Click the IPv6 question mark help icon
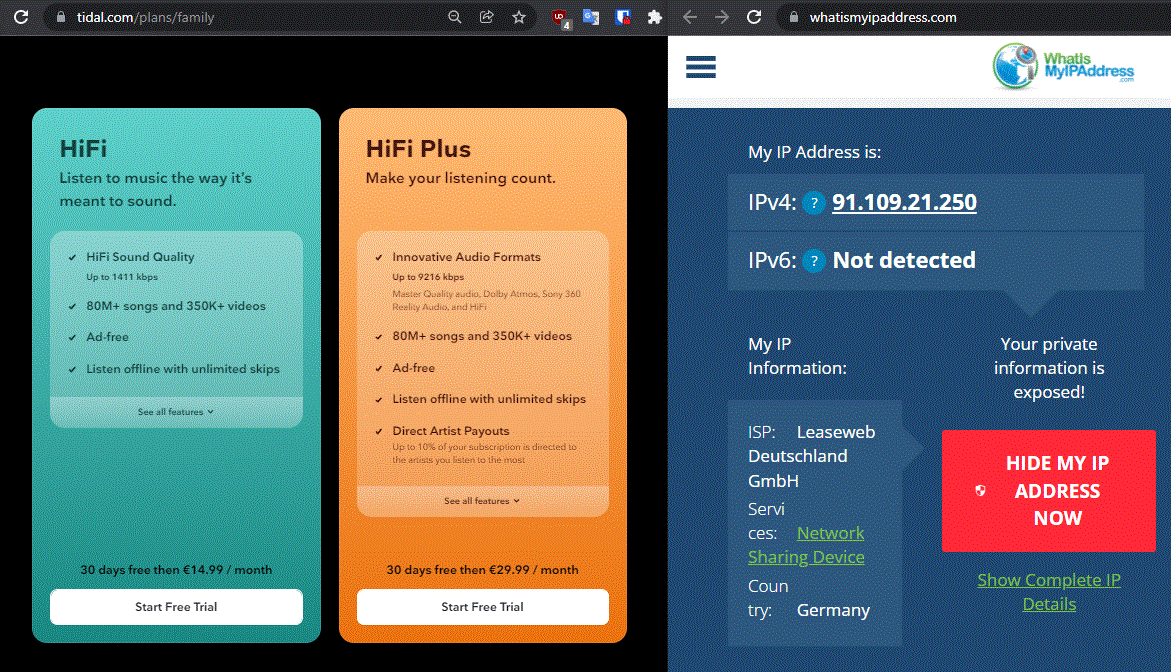The height and width of the screenshot is (672, 1171). (814, 261)
